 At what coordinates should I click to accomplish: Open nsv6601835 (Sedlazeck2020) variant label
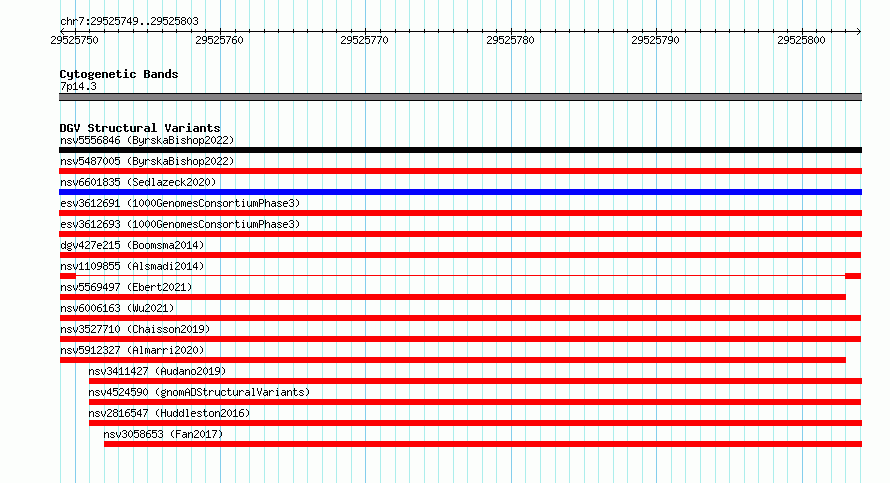click(x=138, y=182)
